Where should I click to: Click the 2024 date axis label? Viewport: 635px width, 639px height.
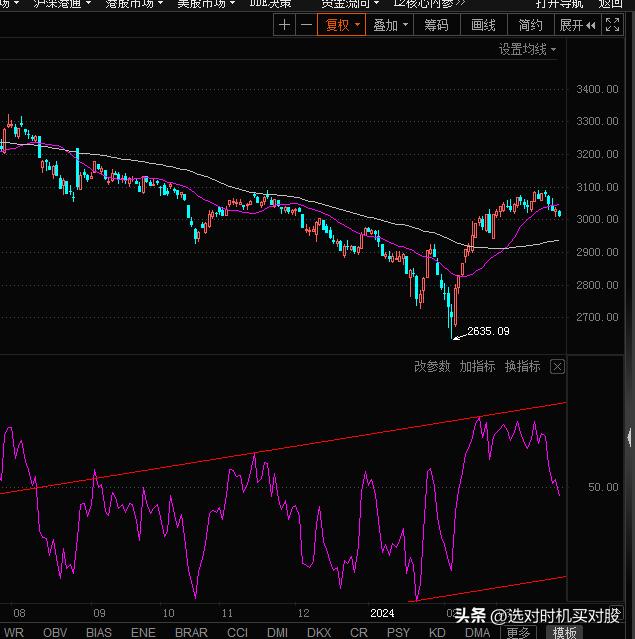click(382, 613)
